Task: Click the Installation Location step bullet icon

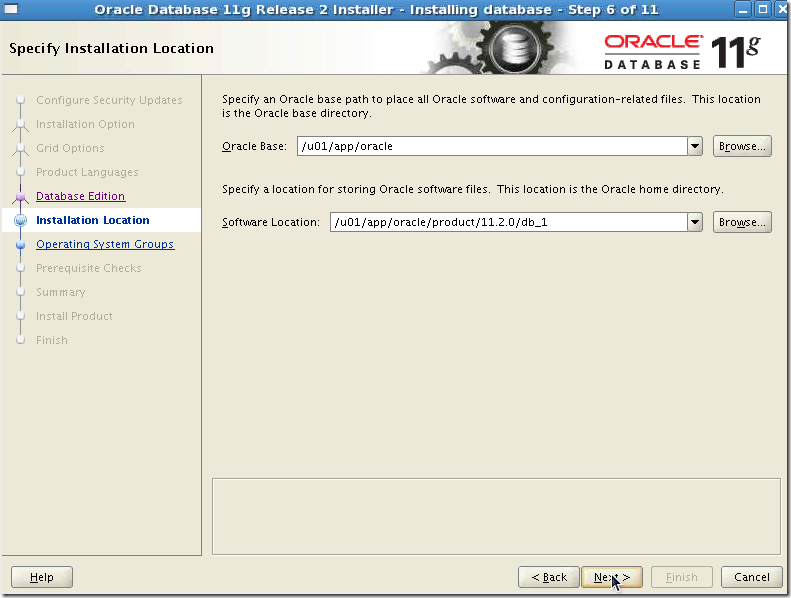Action: [x=21, y=221]
